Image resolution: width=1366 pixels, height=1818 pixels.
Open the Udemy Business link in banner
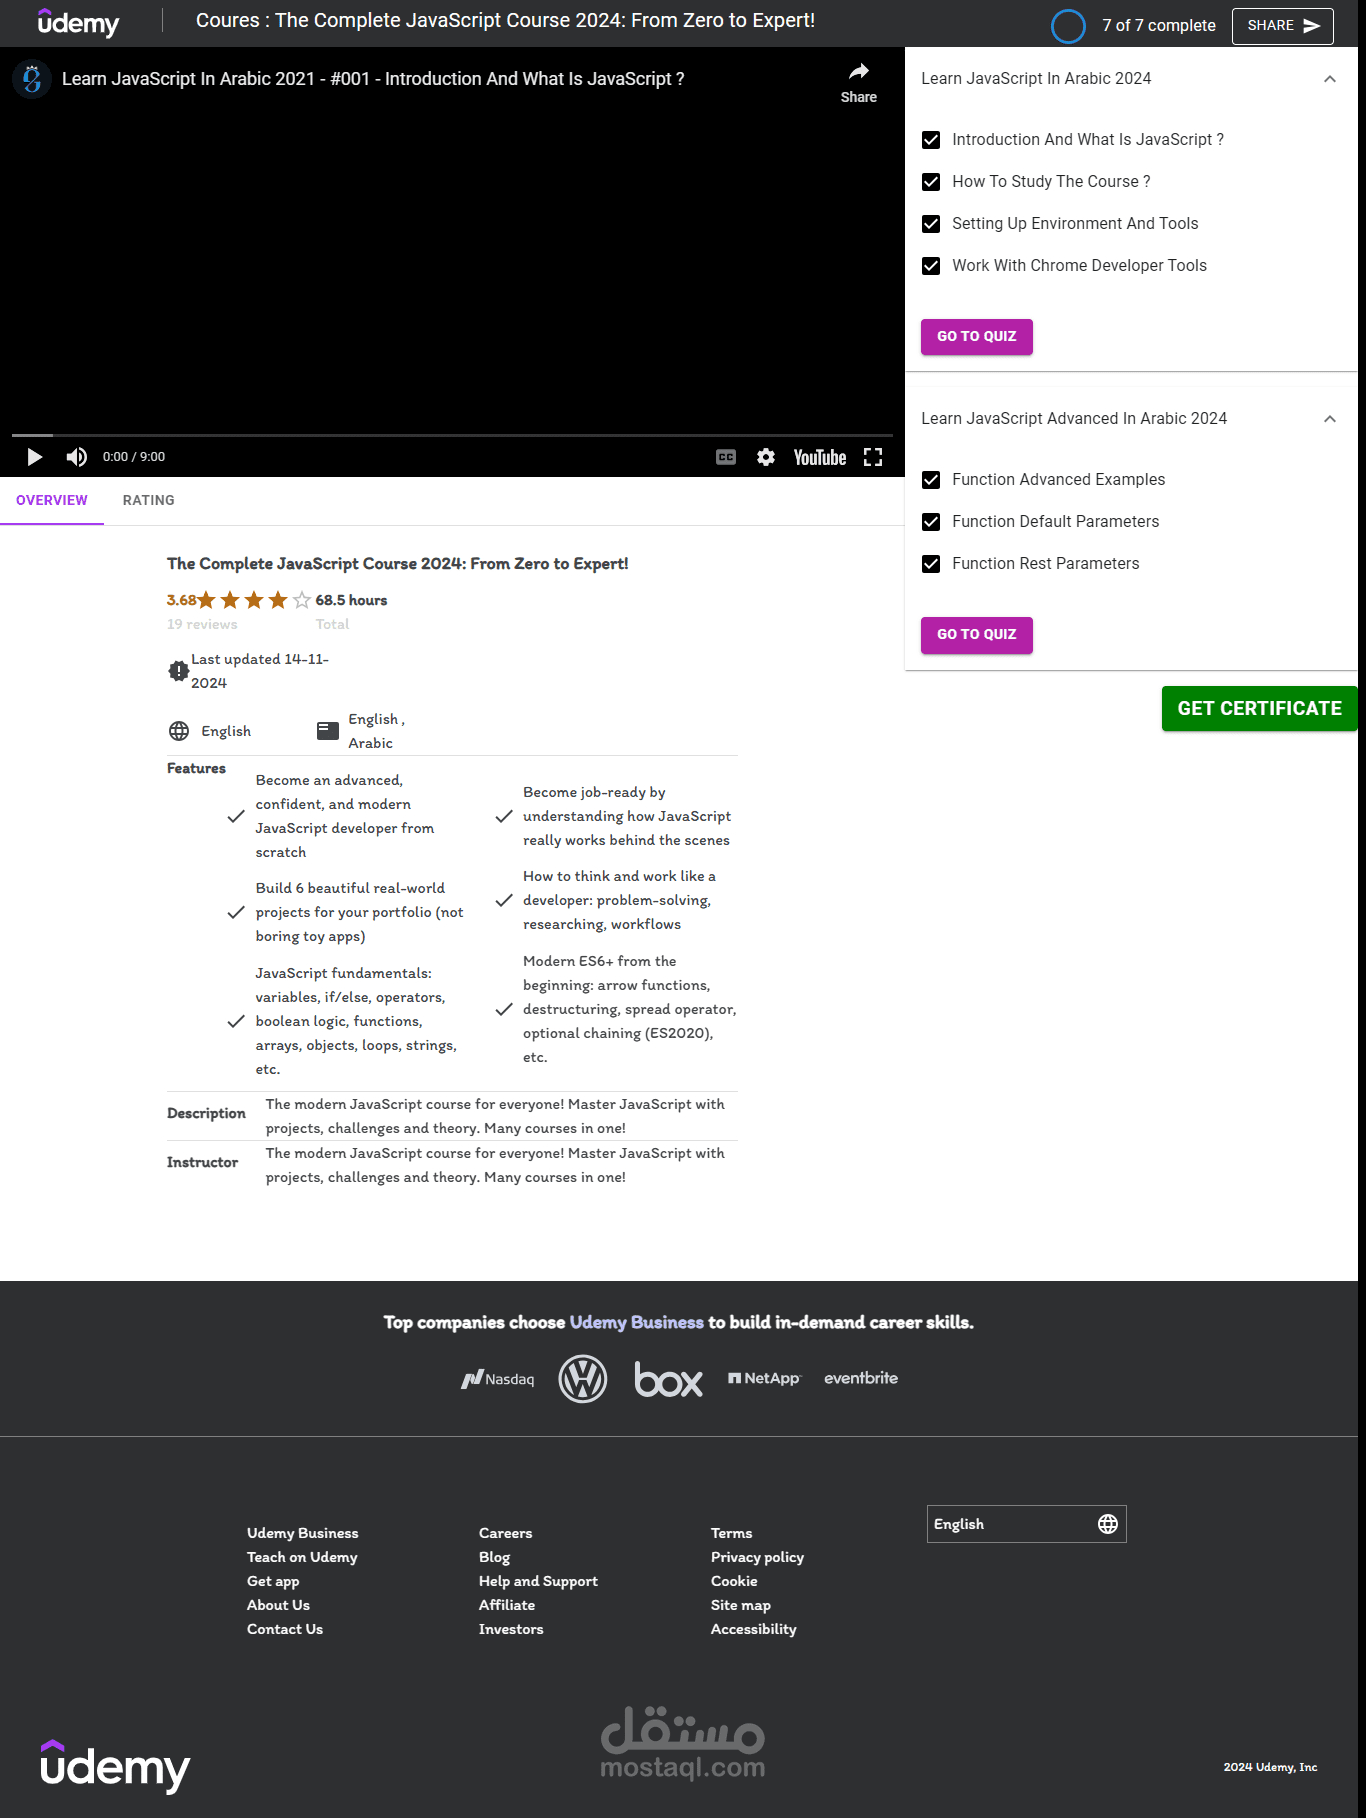pos(637,1323)
